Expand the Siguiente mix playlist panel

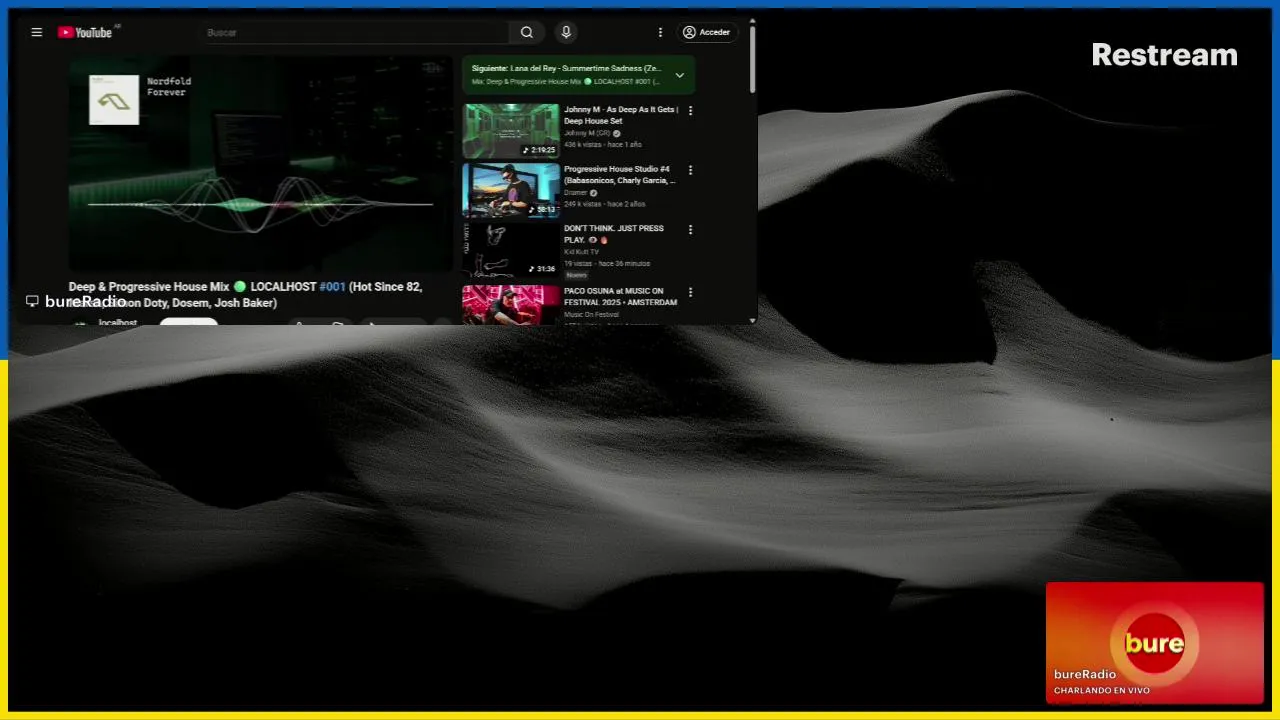pos(680,75)
